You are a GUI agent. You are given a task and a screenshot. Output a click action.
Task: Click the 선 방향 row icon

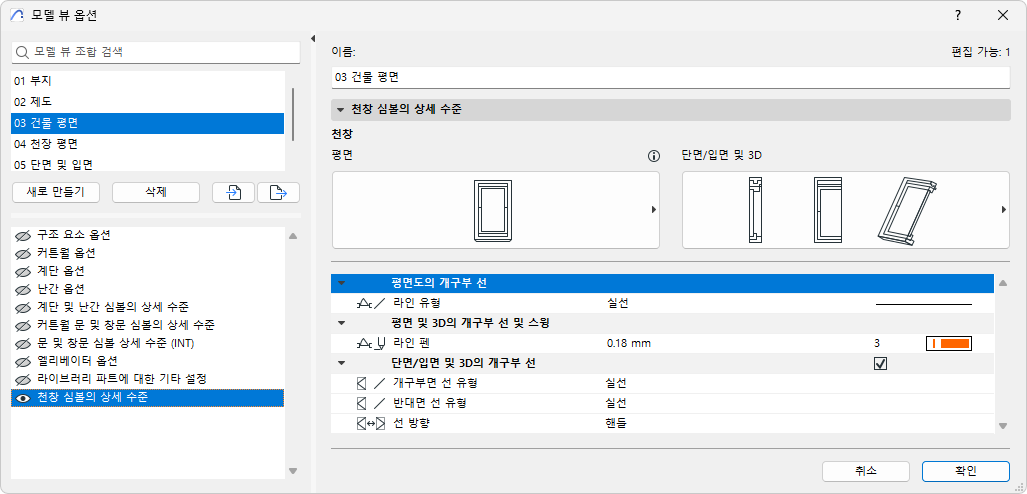[370, 423]
